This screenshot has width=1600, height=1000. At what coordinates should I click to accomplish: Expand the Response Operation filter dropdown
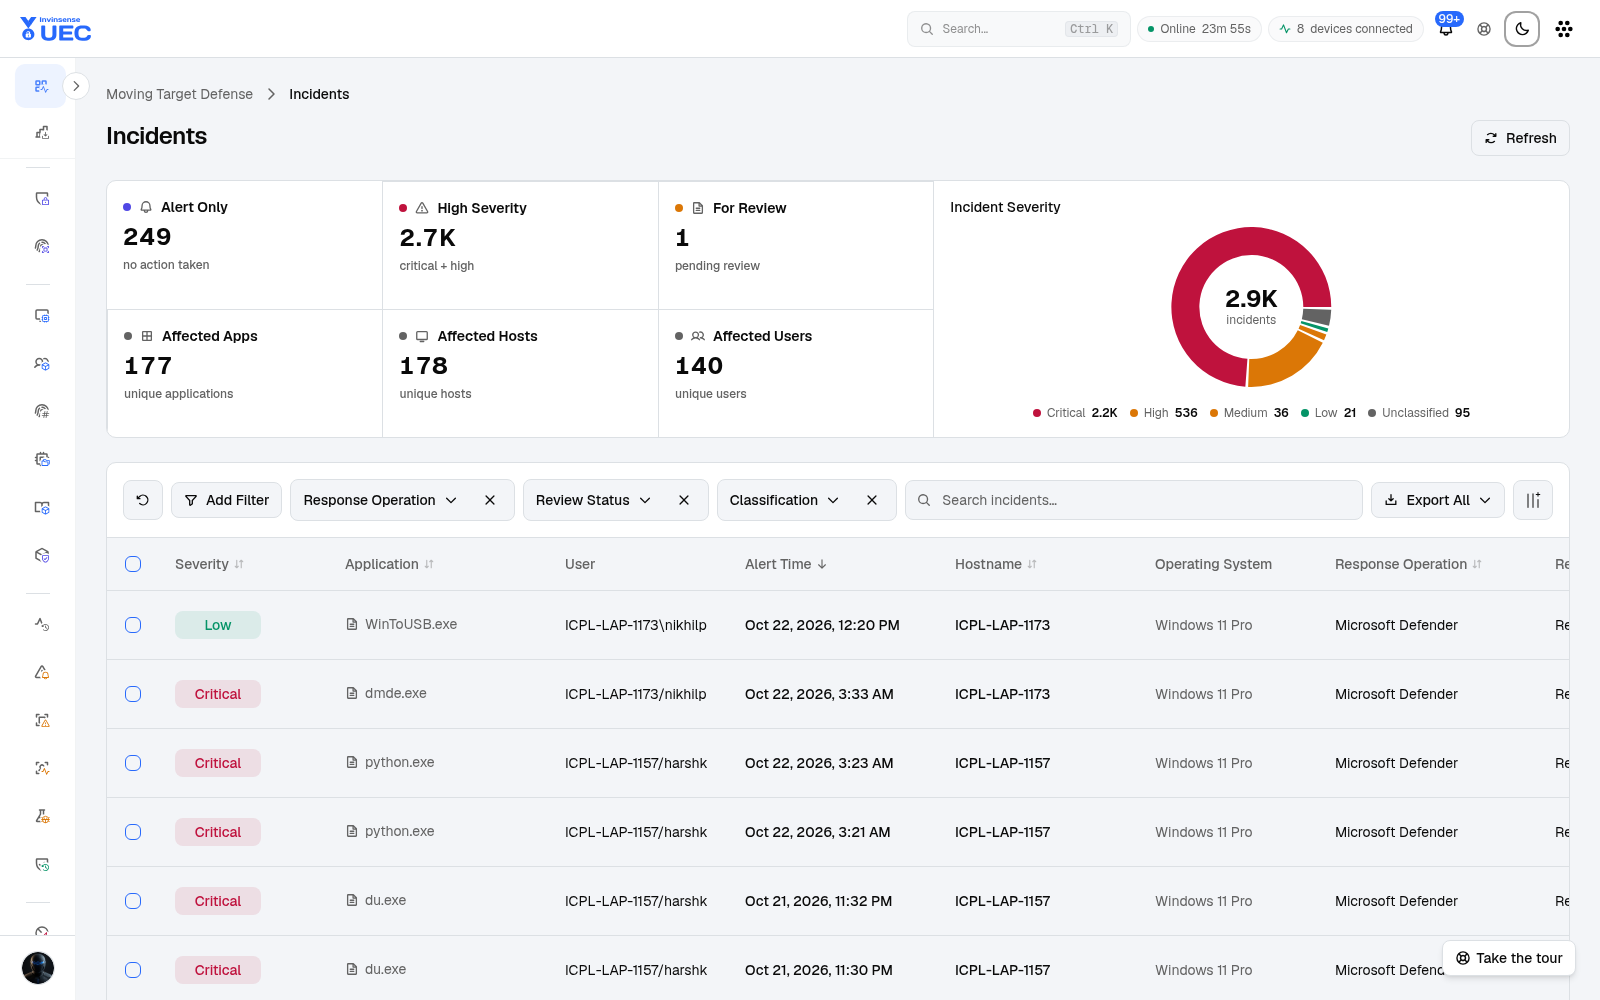381,500
